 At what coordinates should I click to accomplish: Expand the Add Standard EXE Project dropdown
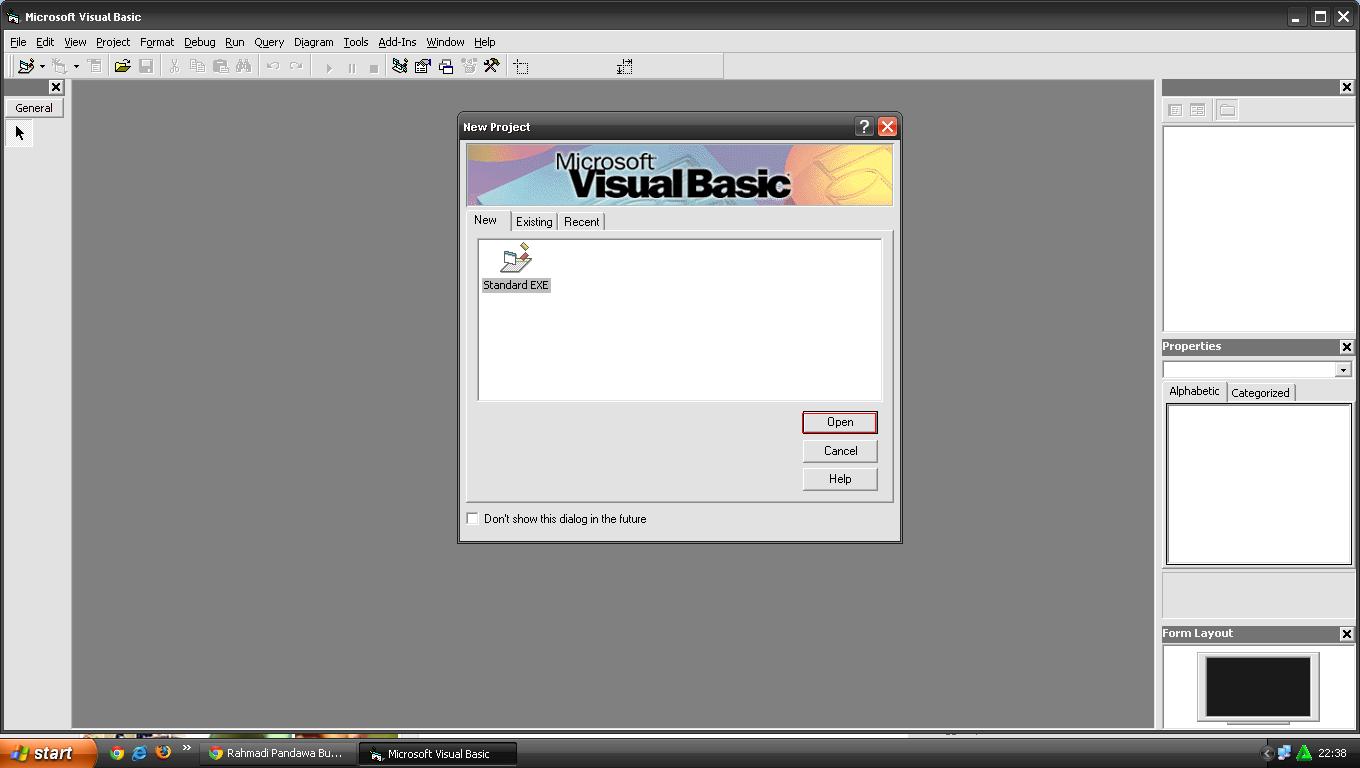coord(42,66)
